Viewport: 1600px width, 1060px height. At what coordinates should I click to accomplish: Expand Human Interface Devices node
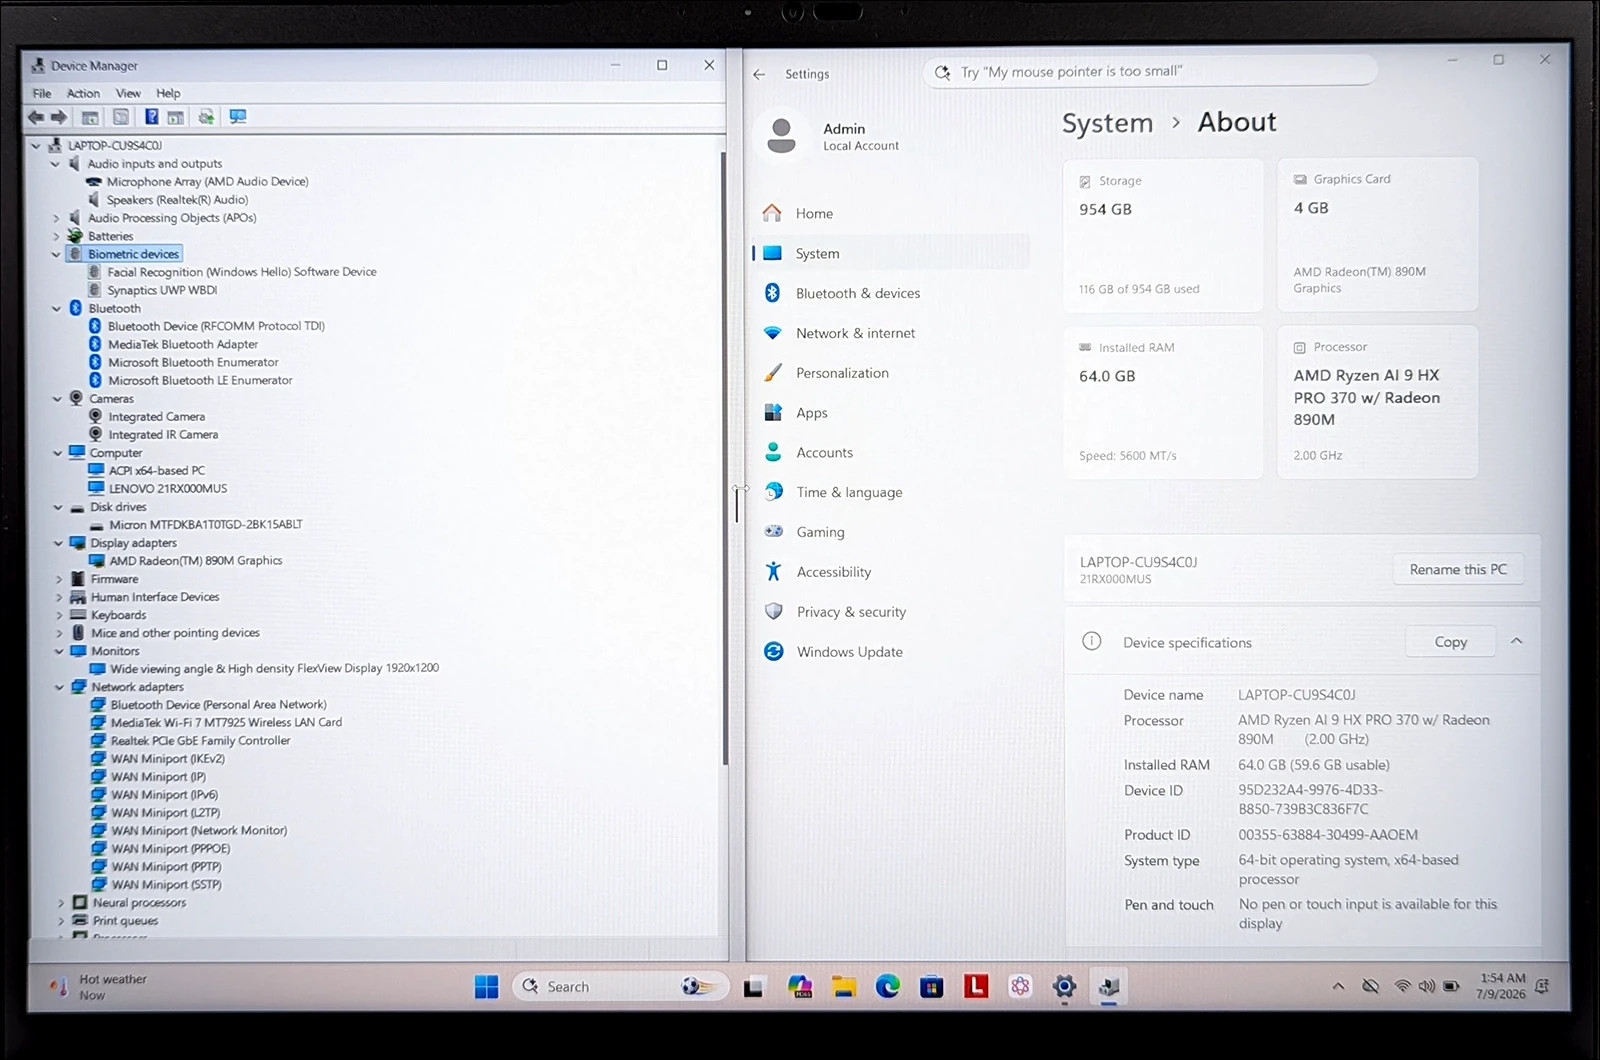coord(59,597)
